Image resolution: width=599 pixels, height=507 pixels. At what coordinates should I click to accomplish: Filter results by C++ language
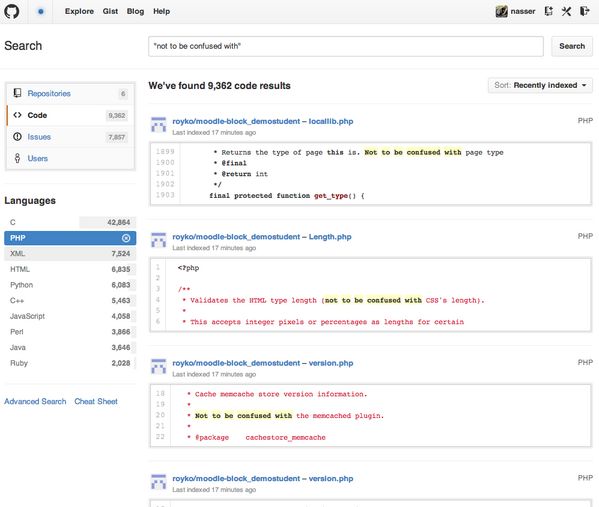pyautogui.click(x=70, y=301)
